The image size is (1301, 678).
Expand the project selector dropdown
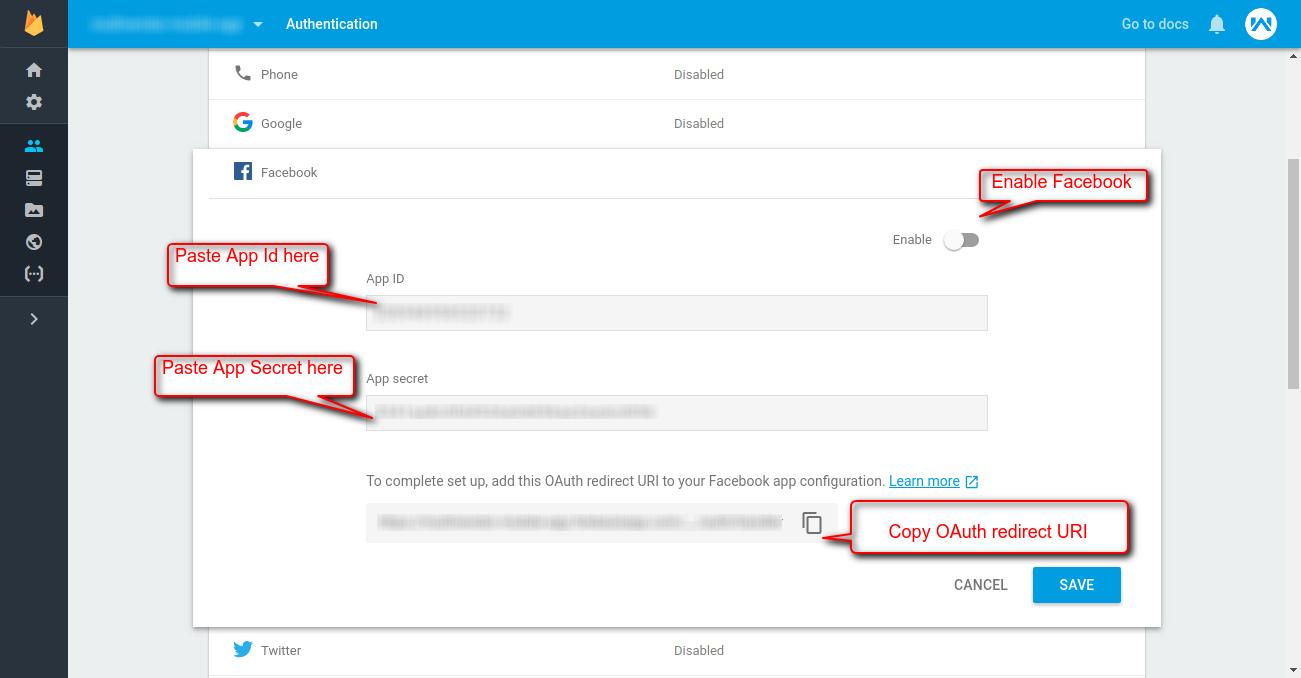coord(258,24)
